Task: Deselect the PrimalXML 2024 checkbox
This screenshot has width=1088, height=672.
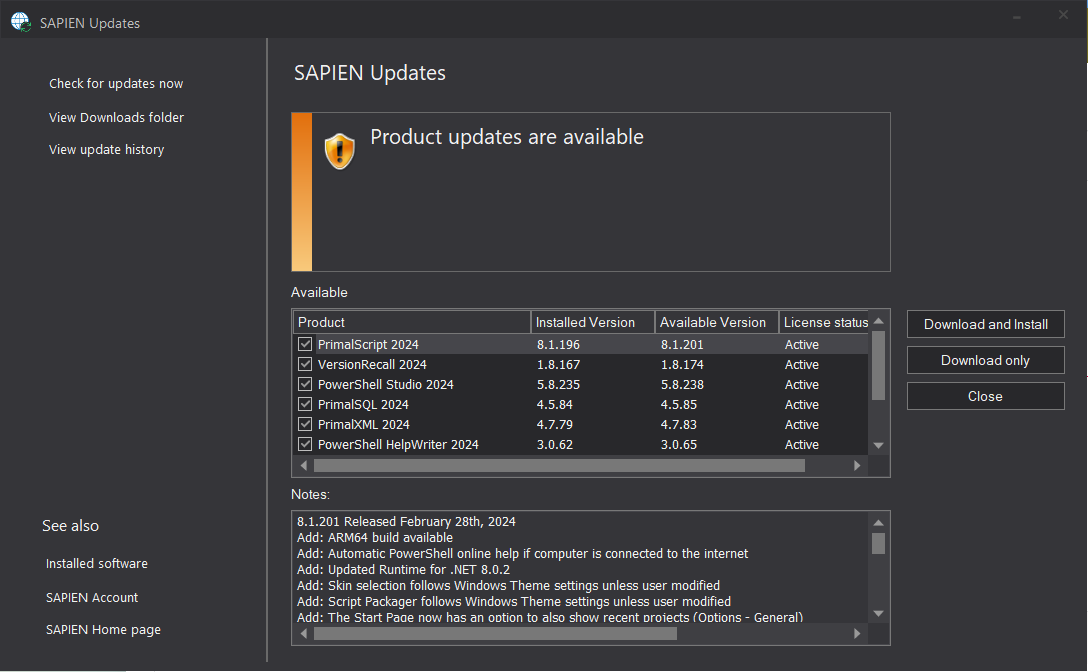Action: click(305, 424)
